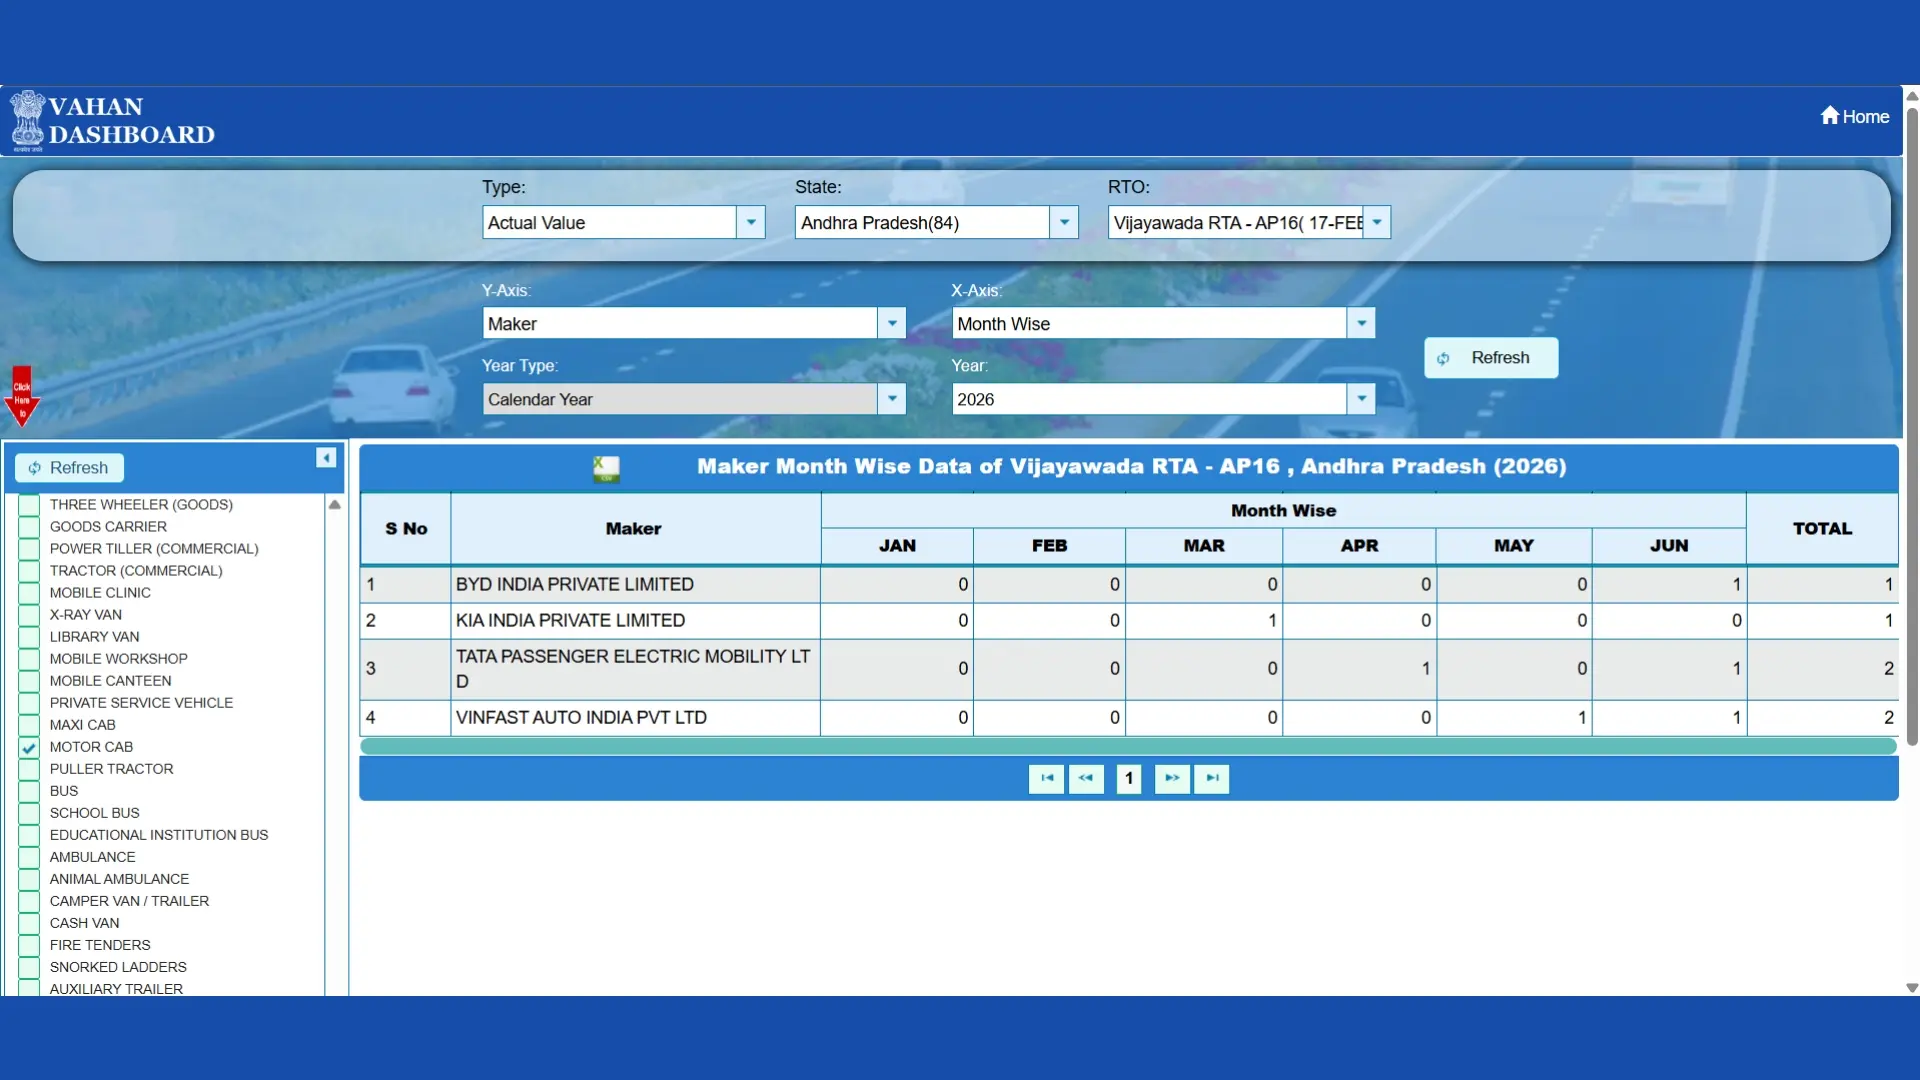Click the page scroll down arrow
This screenshot has height=1080, width=1920.
click(x=1912, y=988)
